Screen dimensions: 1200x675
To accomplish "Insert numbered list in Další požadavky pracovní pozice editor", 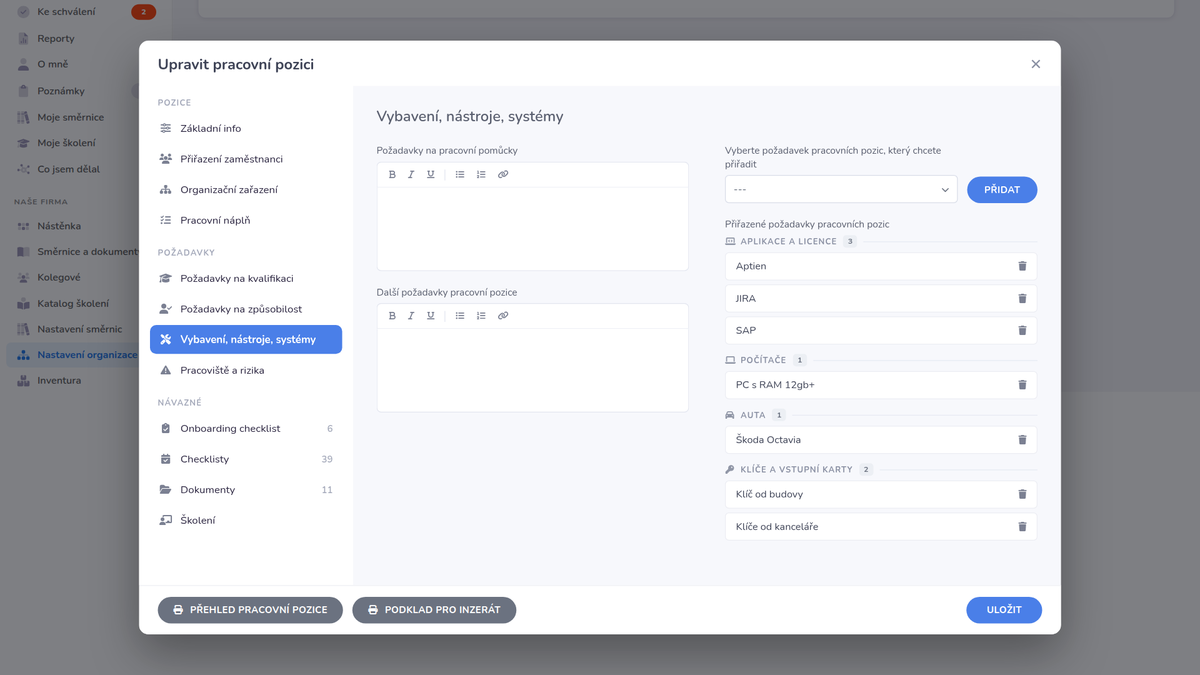I will 481,316.
